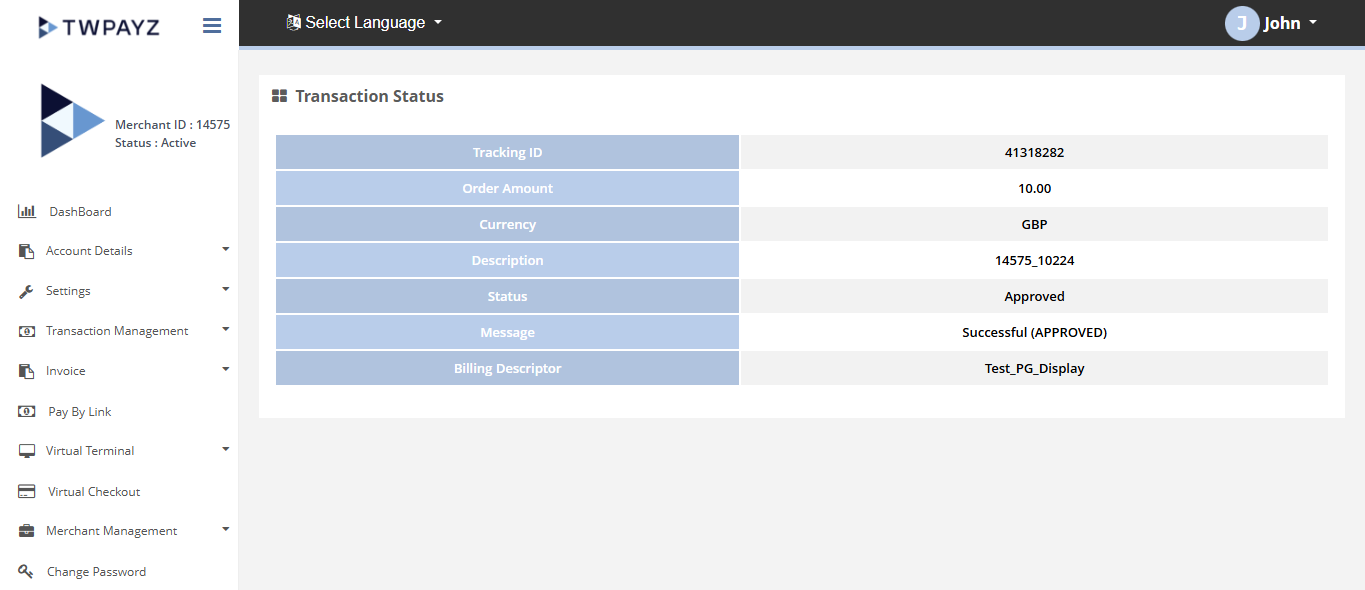Image resolution: width=1365 pixels, height=590 pixels.
Task: Click the John user avatar circle
Action: tap(1241, 23)
